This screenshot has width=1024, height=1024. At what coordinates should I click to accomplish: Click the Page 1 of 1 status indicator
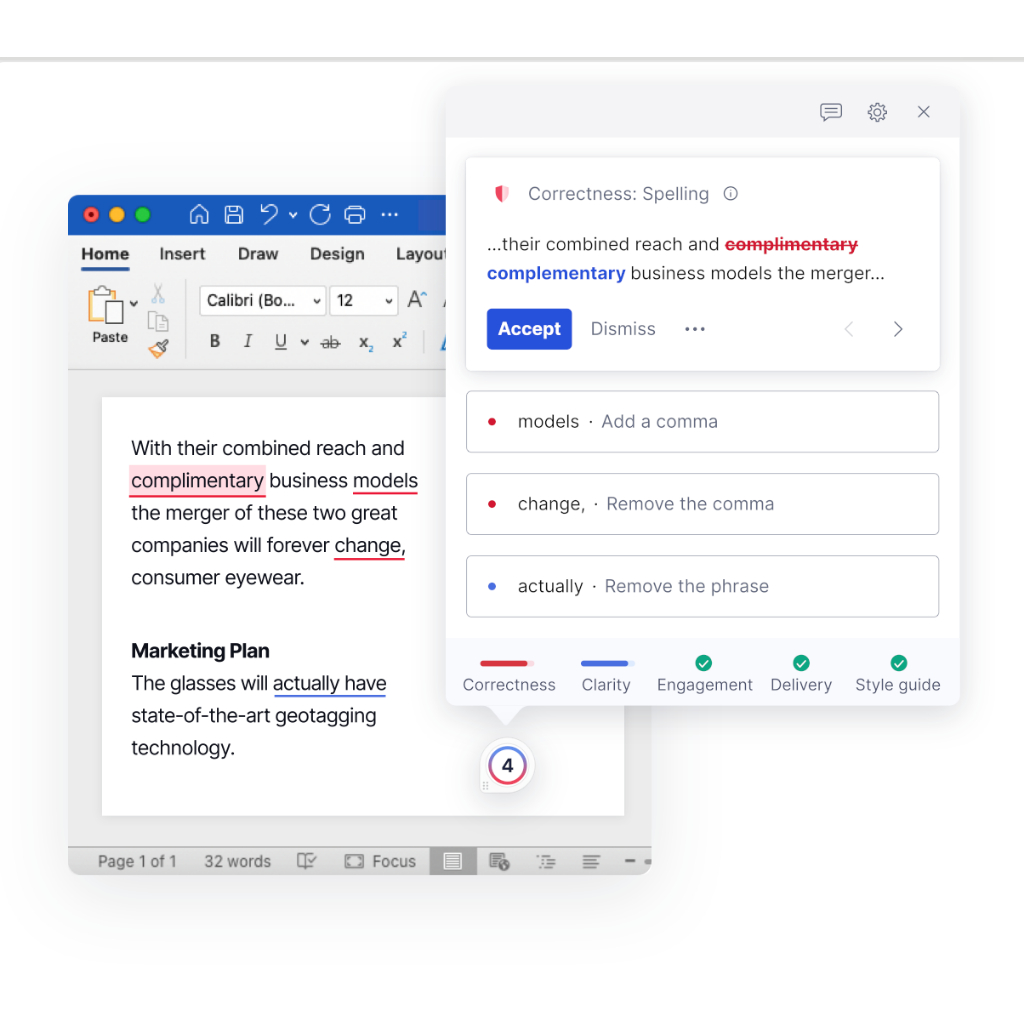[137, 861]
